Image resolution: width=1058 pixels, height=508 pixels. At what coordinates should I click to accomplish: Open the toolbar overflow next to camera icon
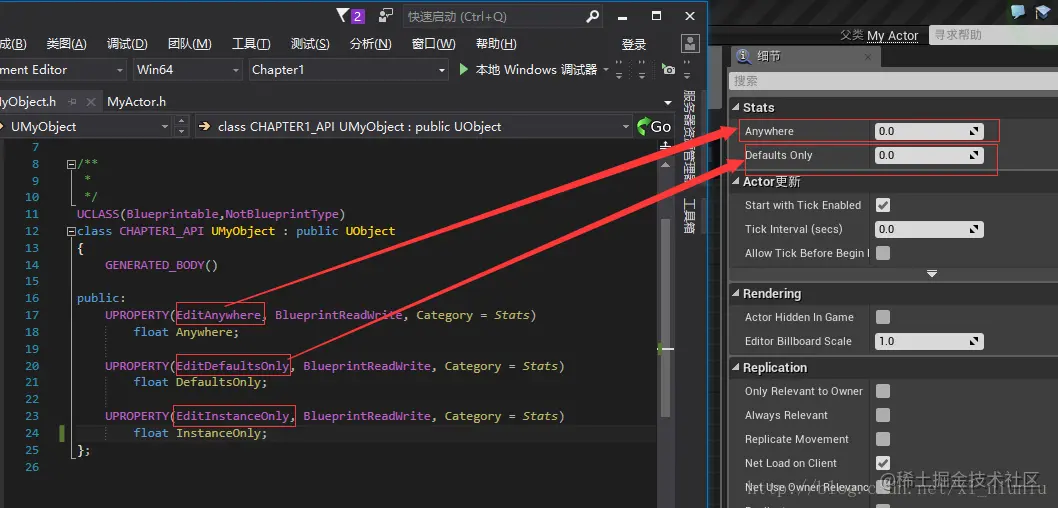tap(688, 69)
